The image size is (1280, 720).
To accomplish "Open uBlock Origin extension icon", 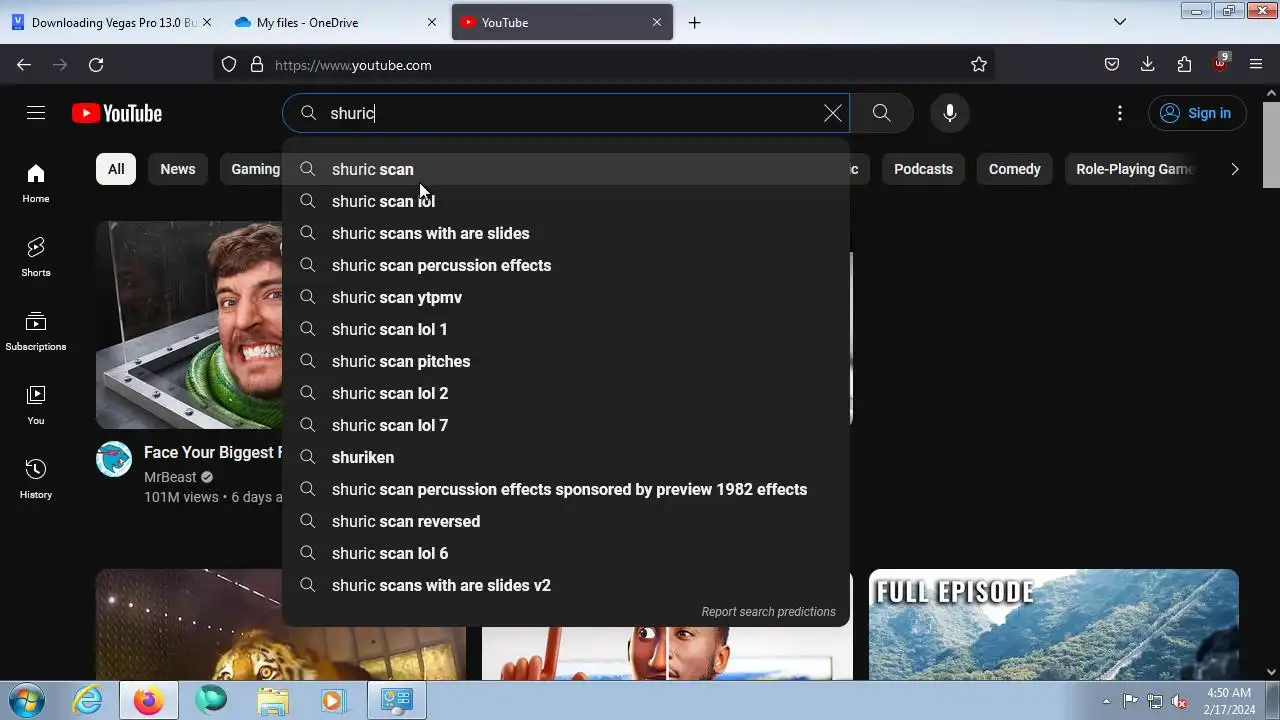I will (1220, 63).
